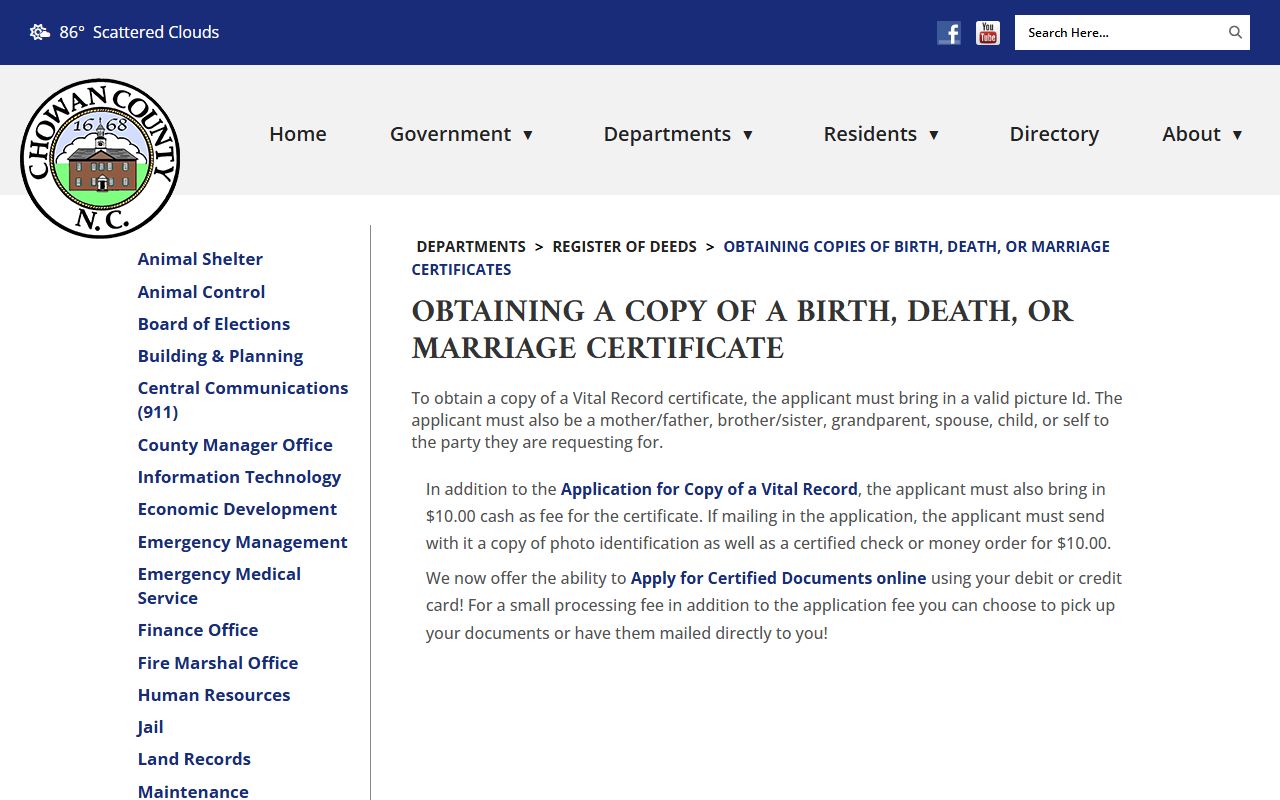Visit County Manager Office page

tap(235, 445)
